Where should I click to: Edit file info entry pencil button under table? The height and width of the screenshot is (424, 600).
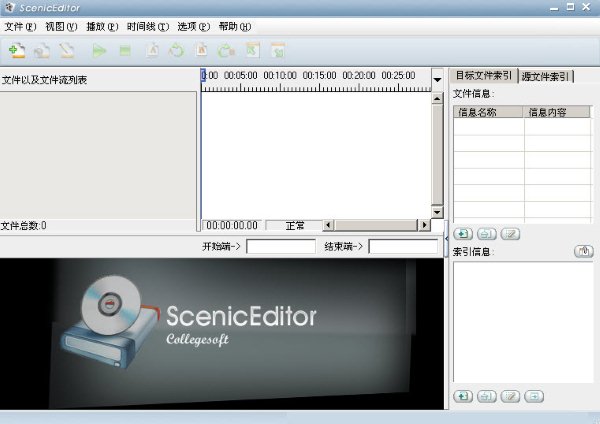tap(510, 233)
